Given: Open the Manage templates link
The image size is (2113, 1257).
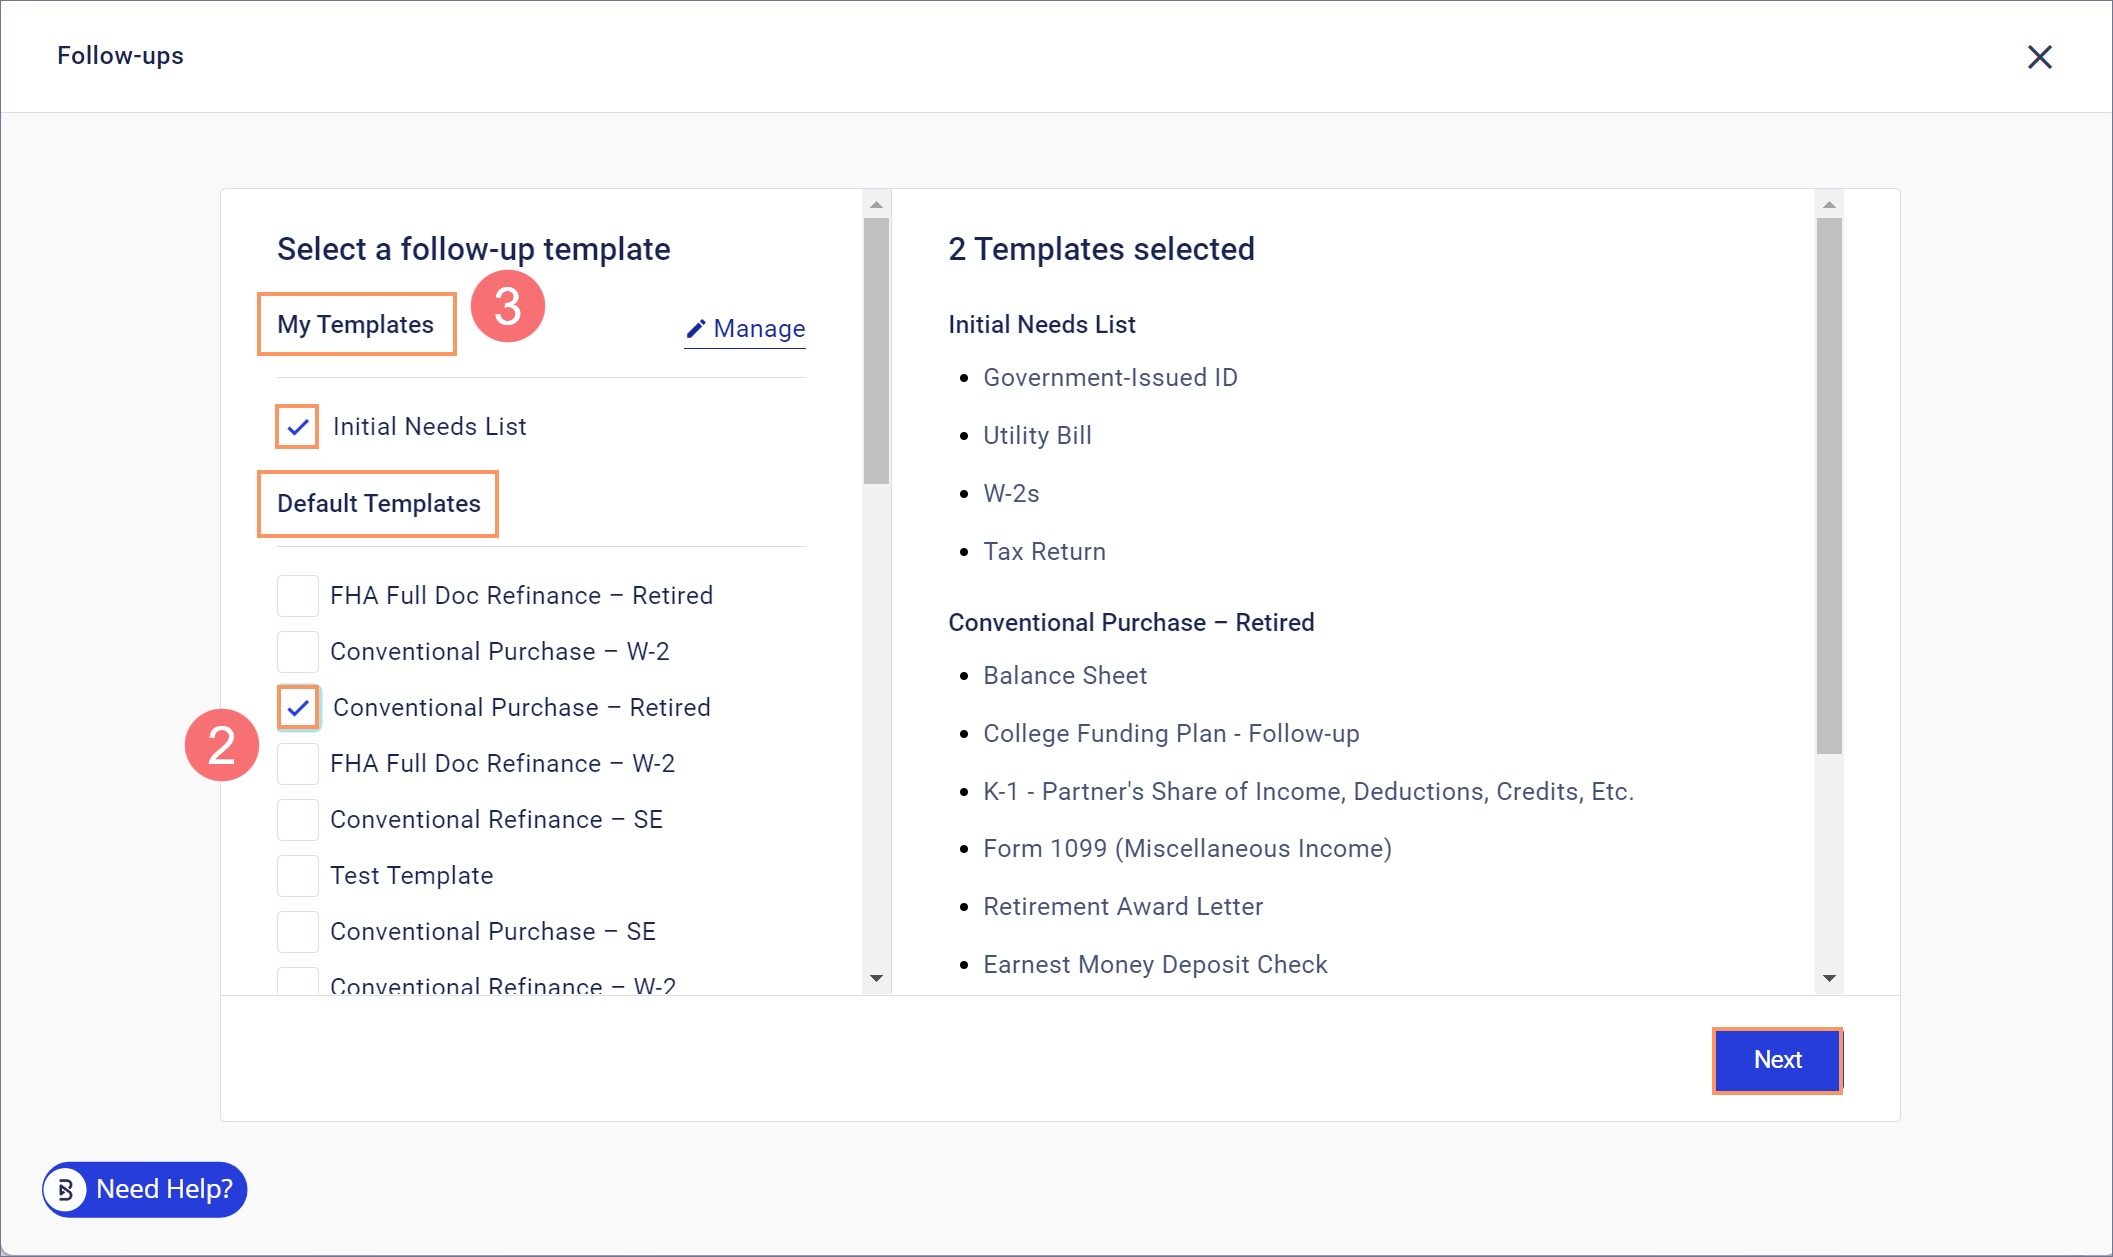Looking at the screenshot, I should (759, 329).
